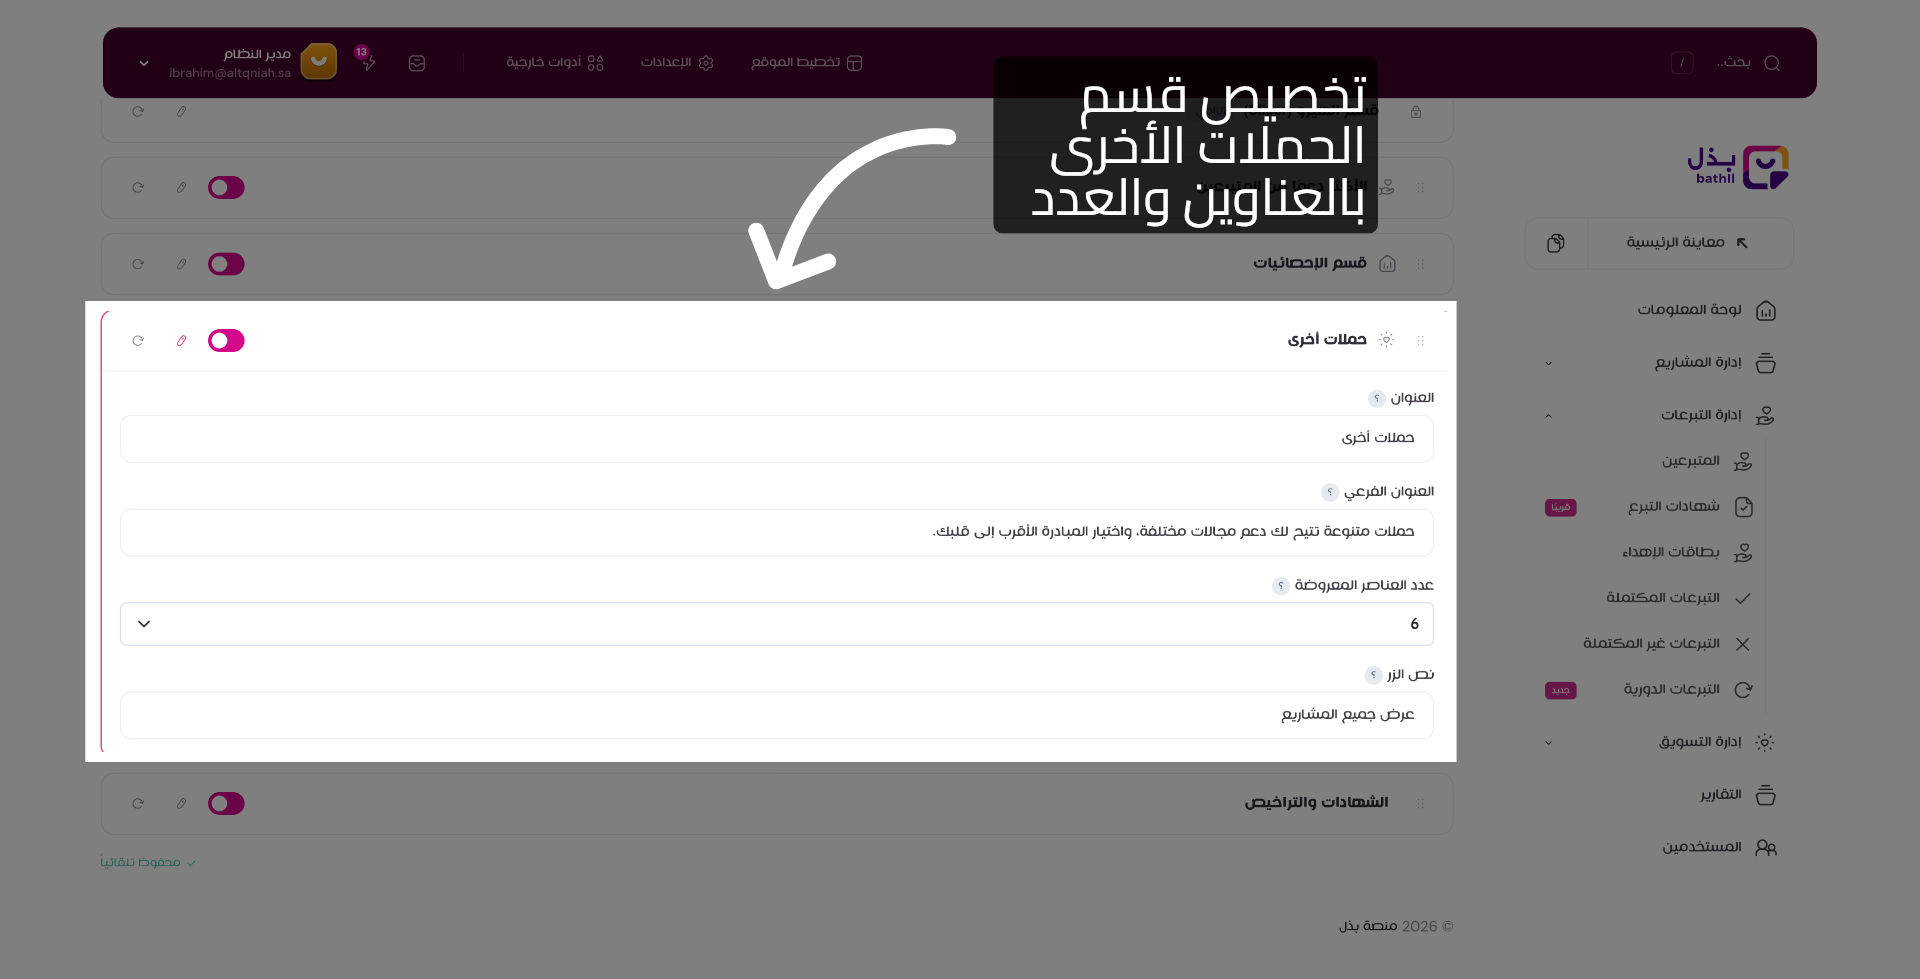The height and width of the screenshot is (979, 1920).
Task: Click the drag handle of حملات أخرى section
Action: coord(1420,341)
